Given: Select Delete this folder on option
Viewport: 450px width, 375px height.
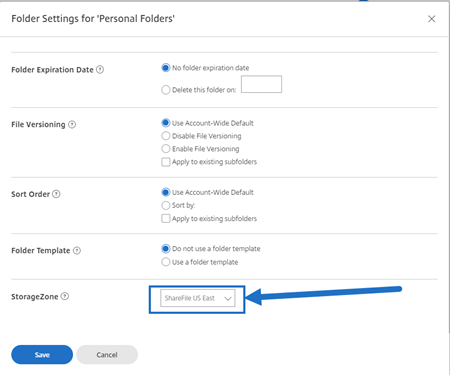Looking at the screenshot, I should pyautogui.click(x=166, y=90).
